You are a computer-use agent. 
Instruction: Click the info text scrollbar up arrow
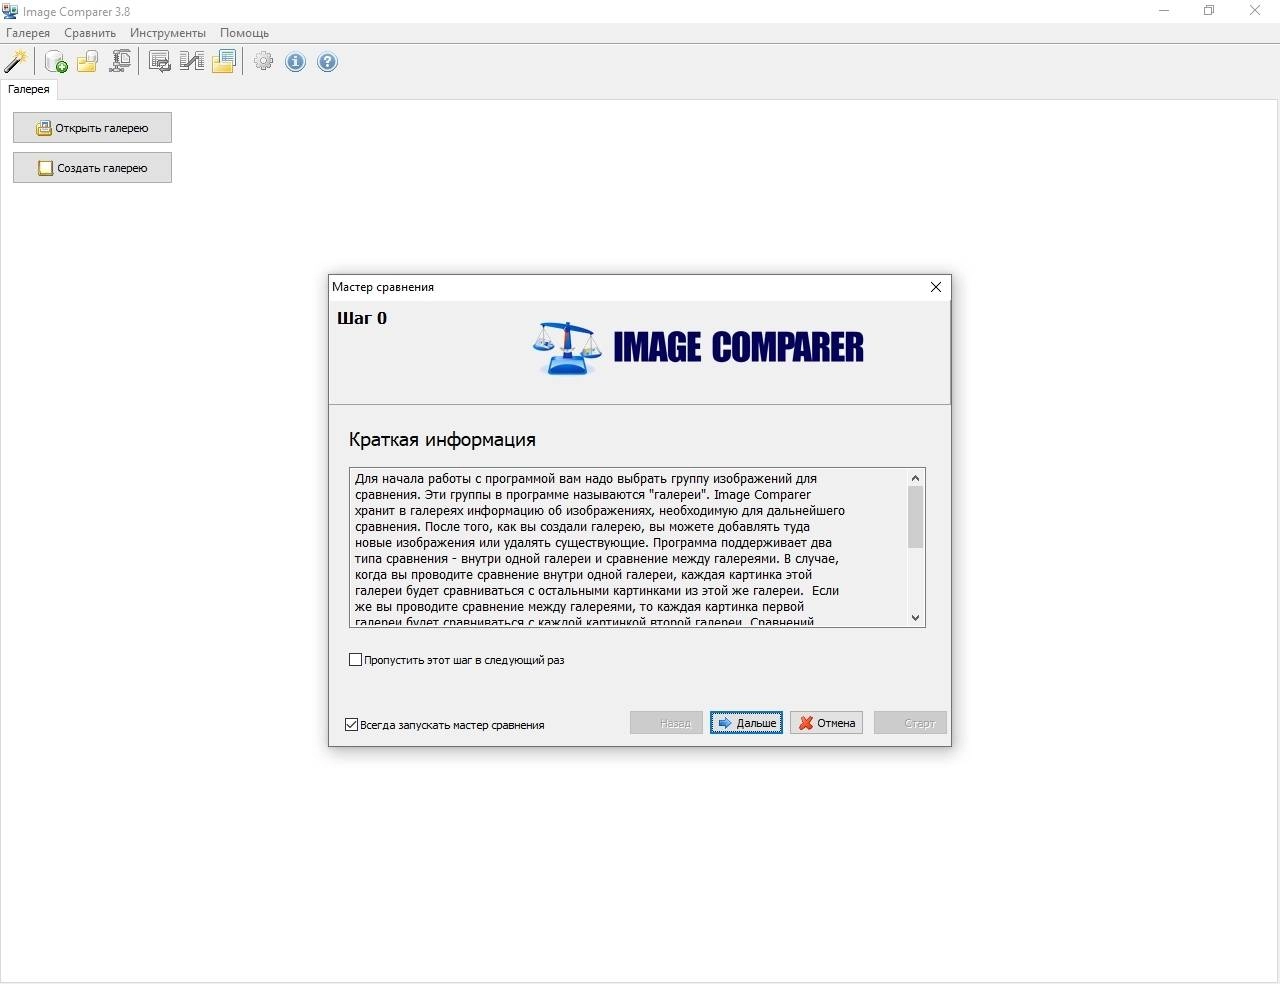[x=915, y=478]
